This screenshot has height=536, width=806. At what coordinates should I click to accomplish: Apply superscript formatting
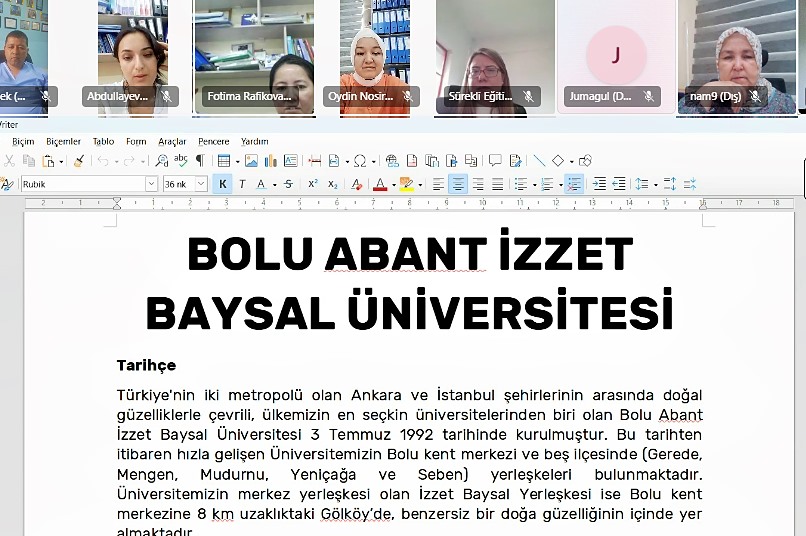tap(313, 184)
